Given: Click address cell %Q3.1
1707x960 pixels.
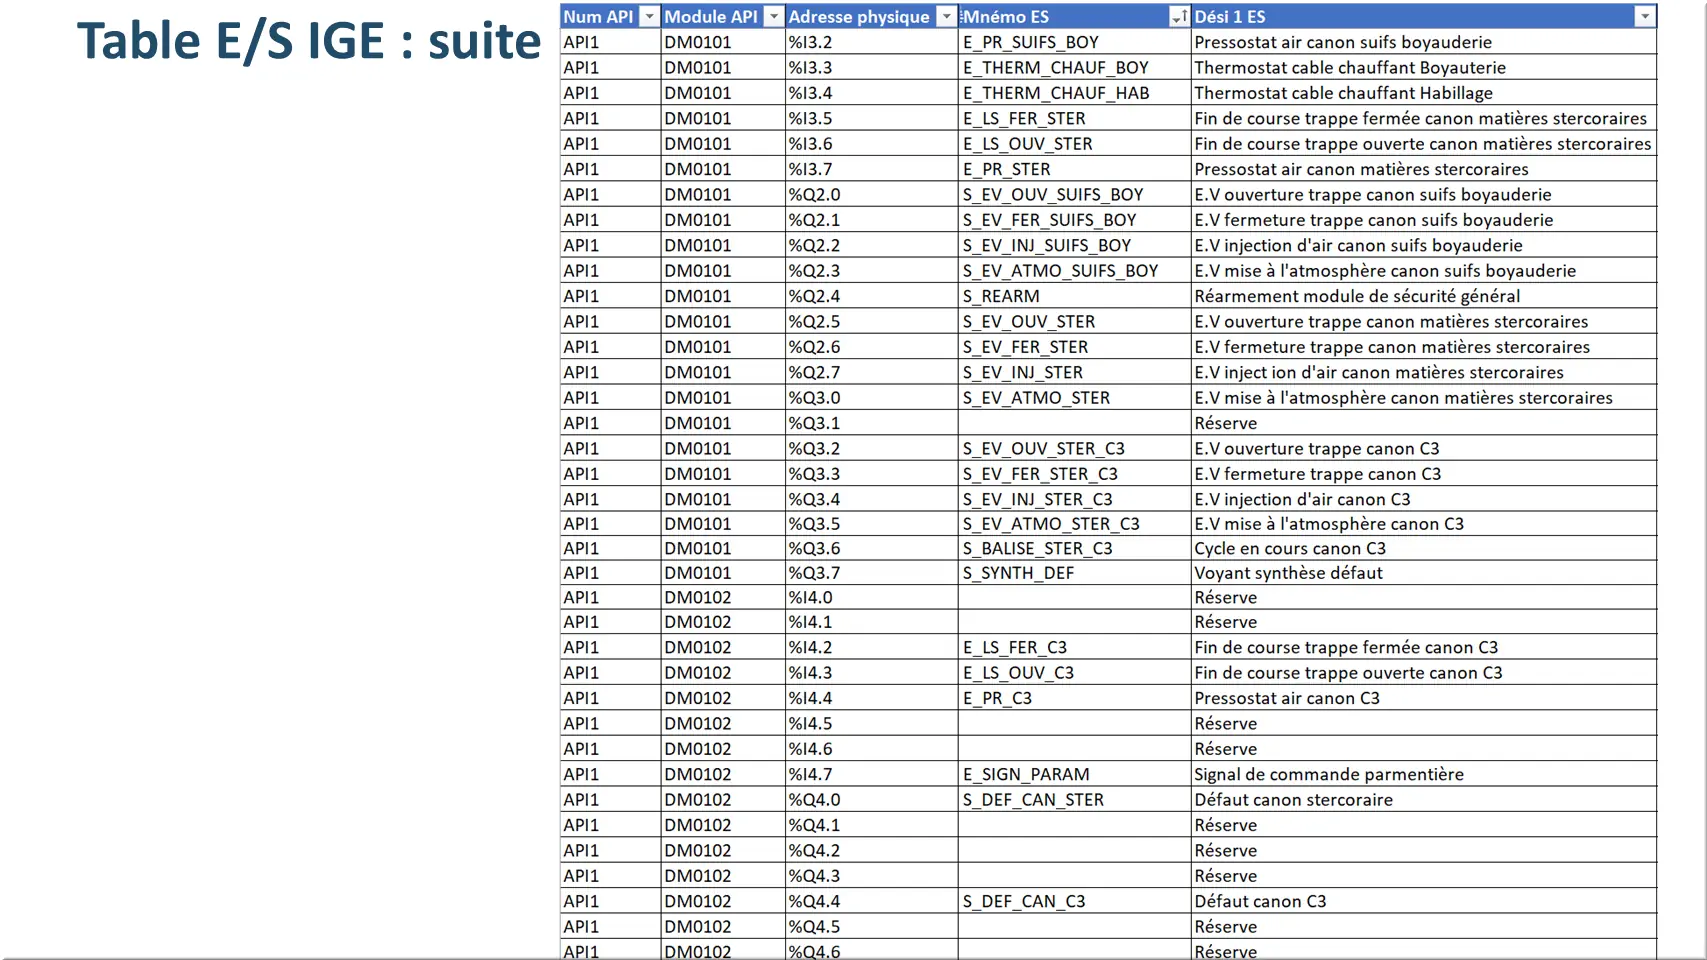Looking at the screenshot, I should tap(871, 423).
